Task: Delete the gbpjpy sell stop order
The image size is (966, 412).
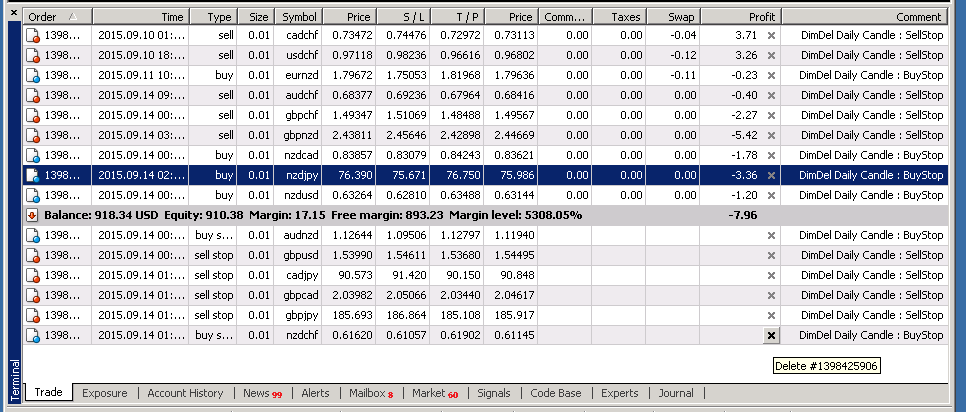Action: coord(771,315)
